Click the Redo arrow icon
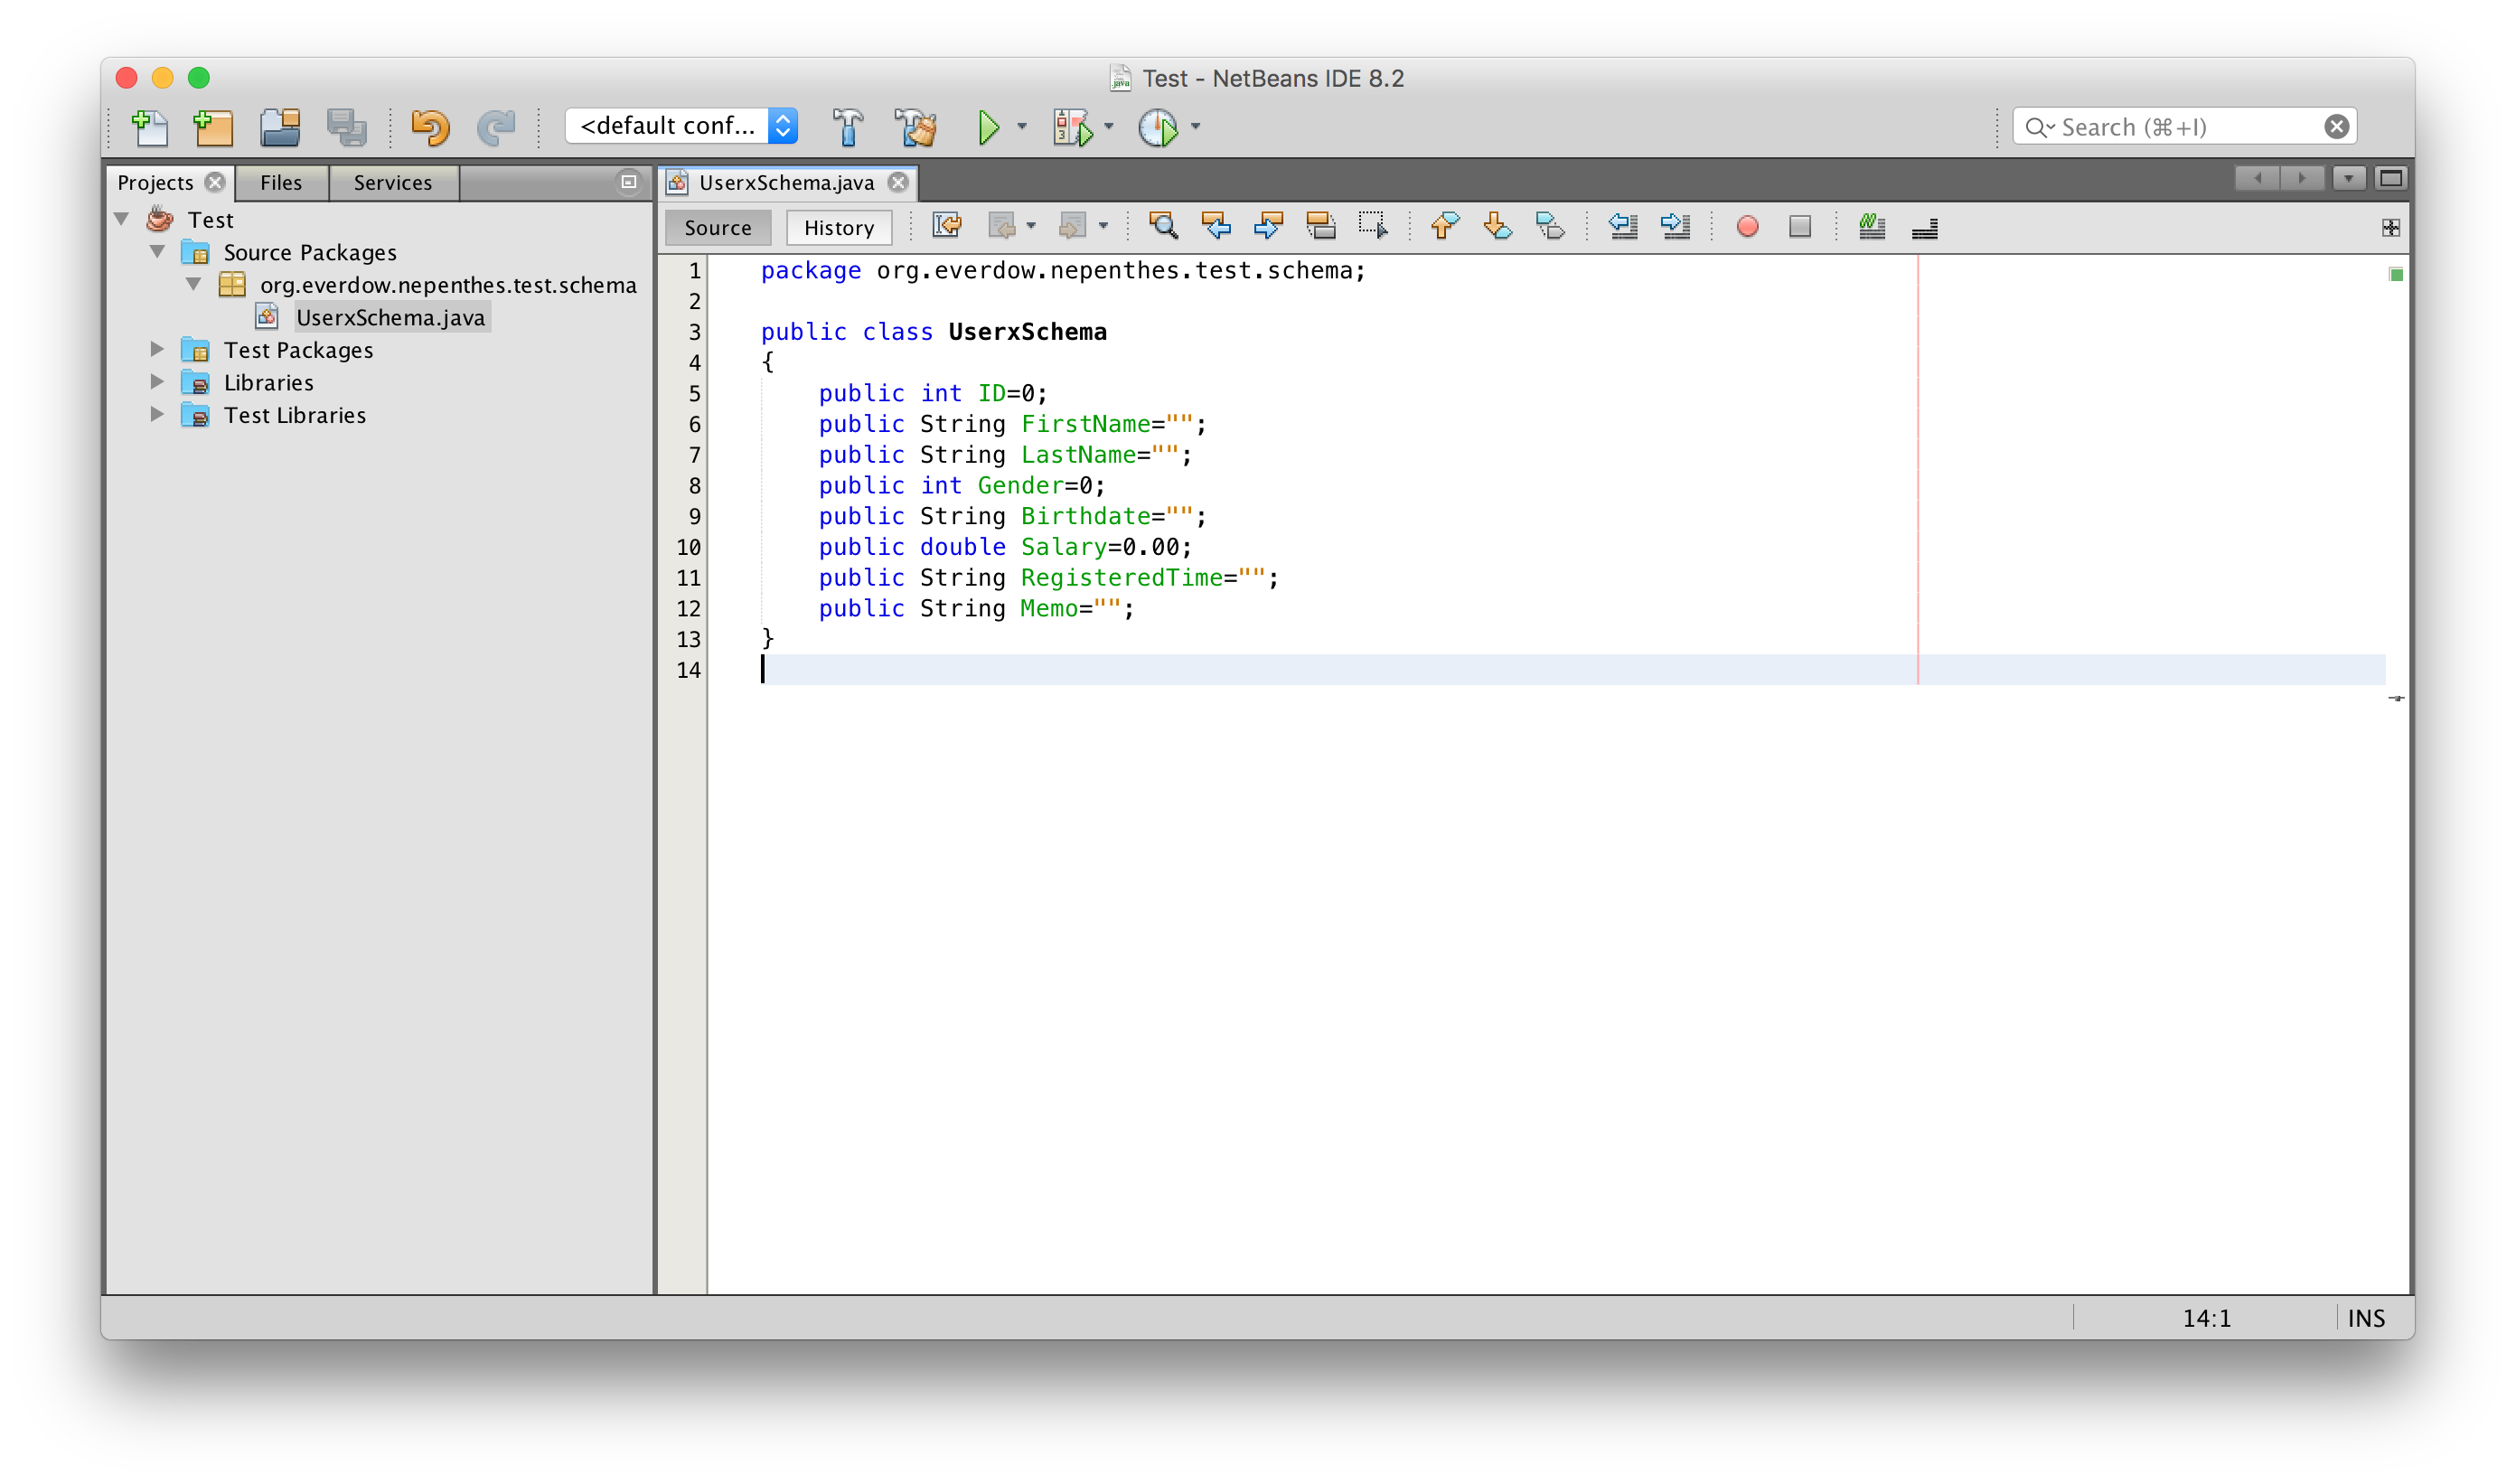Screen dimensions: 2516x1484 [x=496, y=127]
